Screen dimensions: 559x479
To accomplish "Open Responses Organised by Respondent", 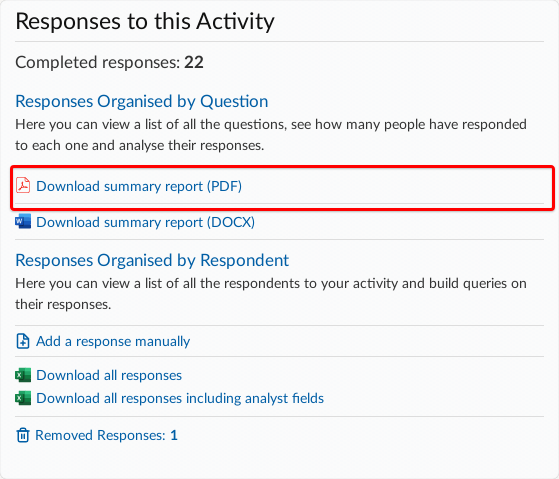I will click(x=152, y=260).
